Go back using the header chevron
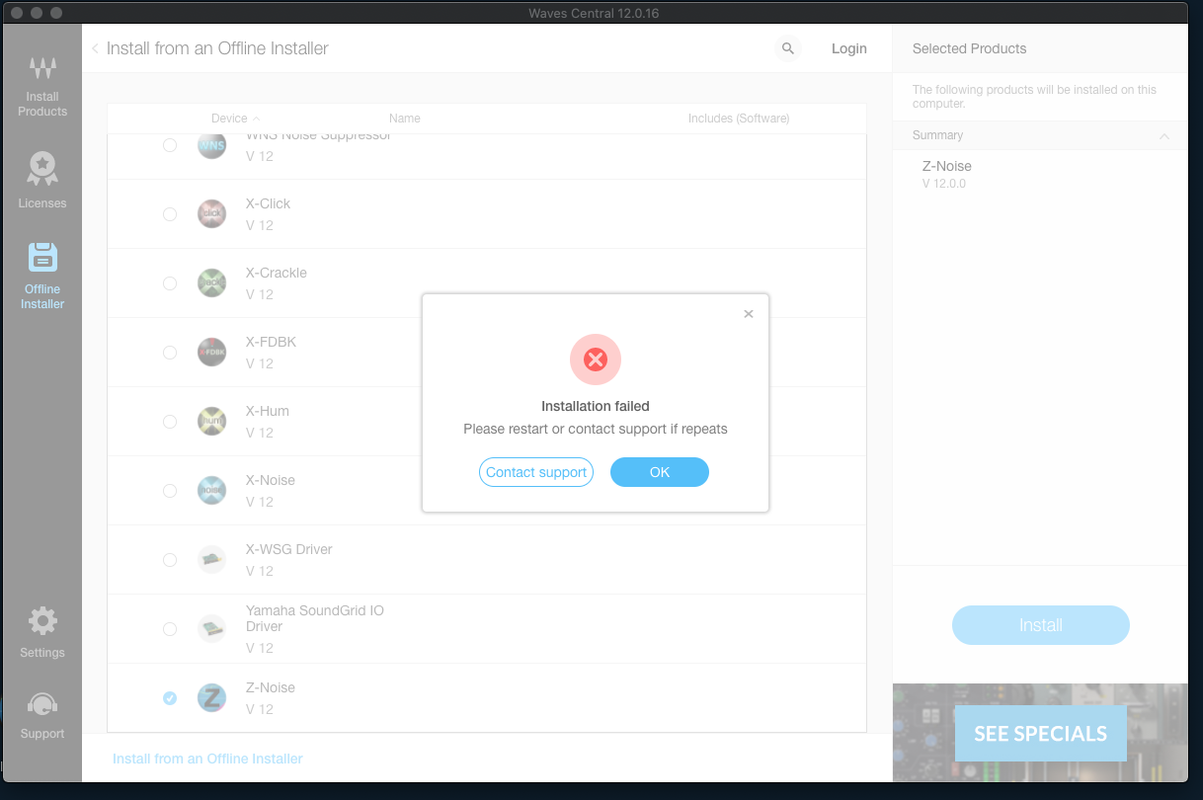The width and height of the screenshot is (1203, 800). click(x=95, y=48)
